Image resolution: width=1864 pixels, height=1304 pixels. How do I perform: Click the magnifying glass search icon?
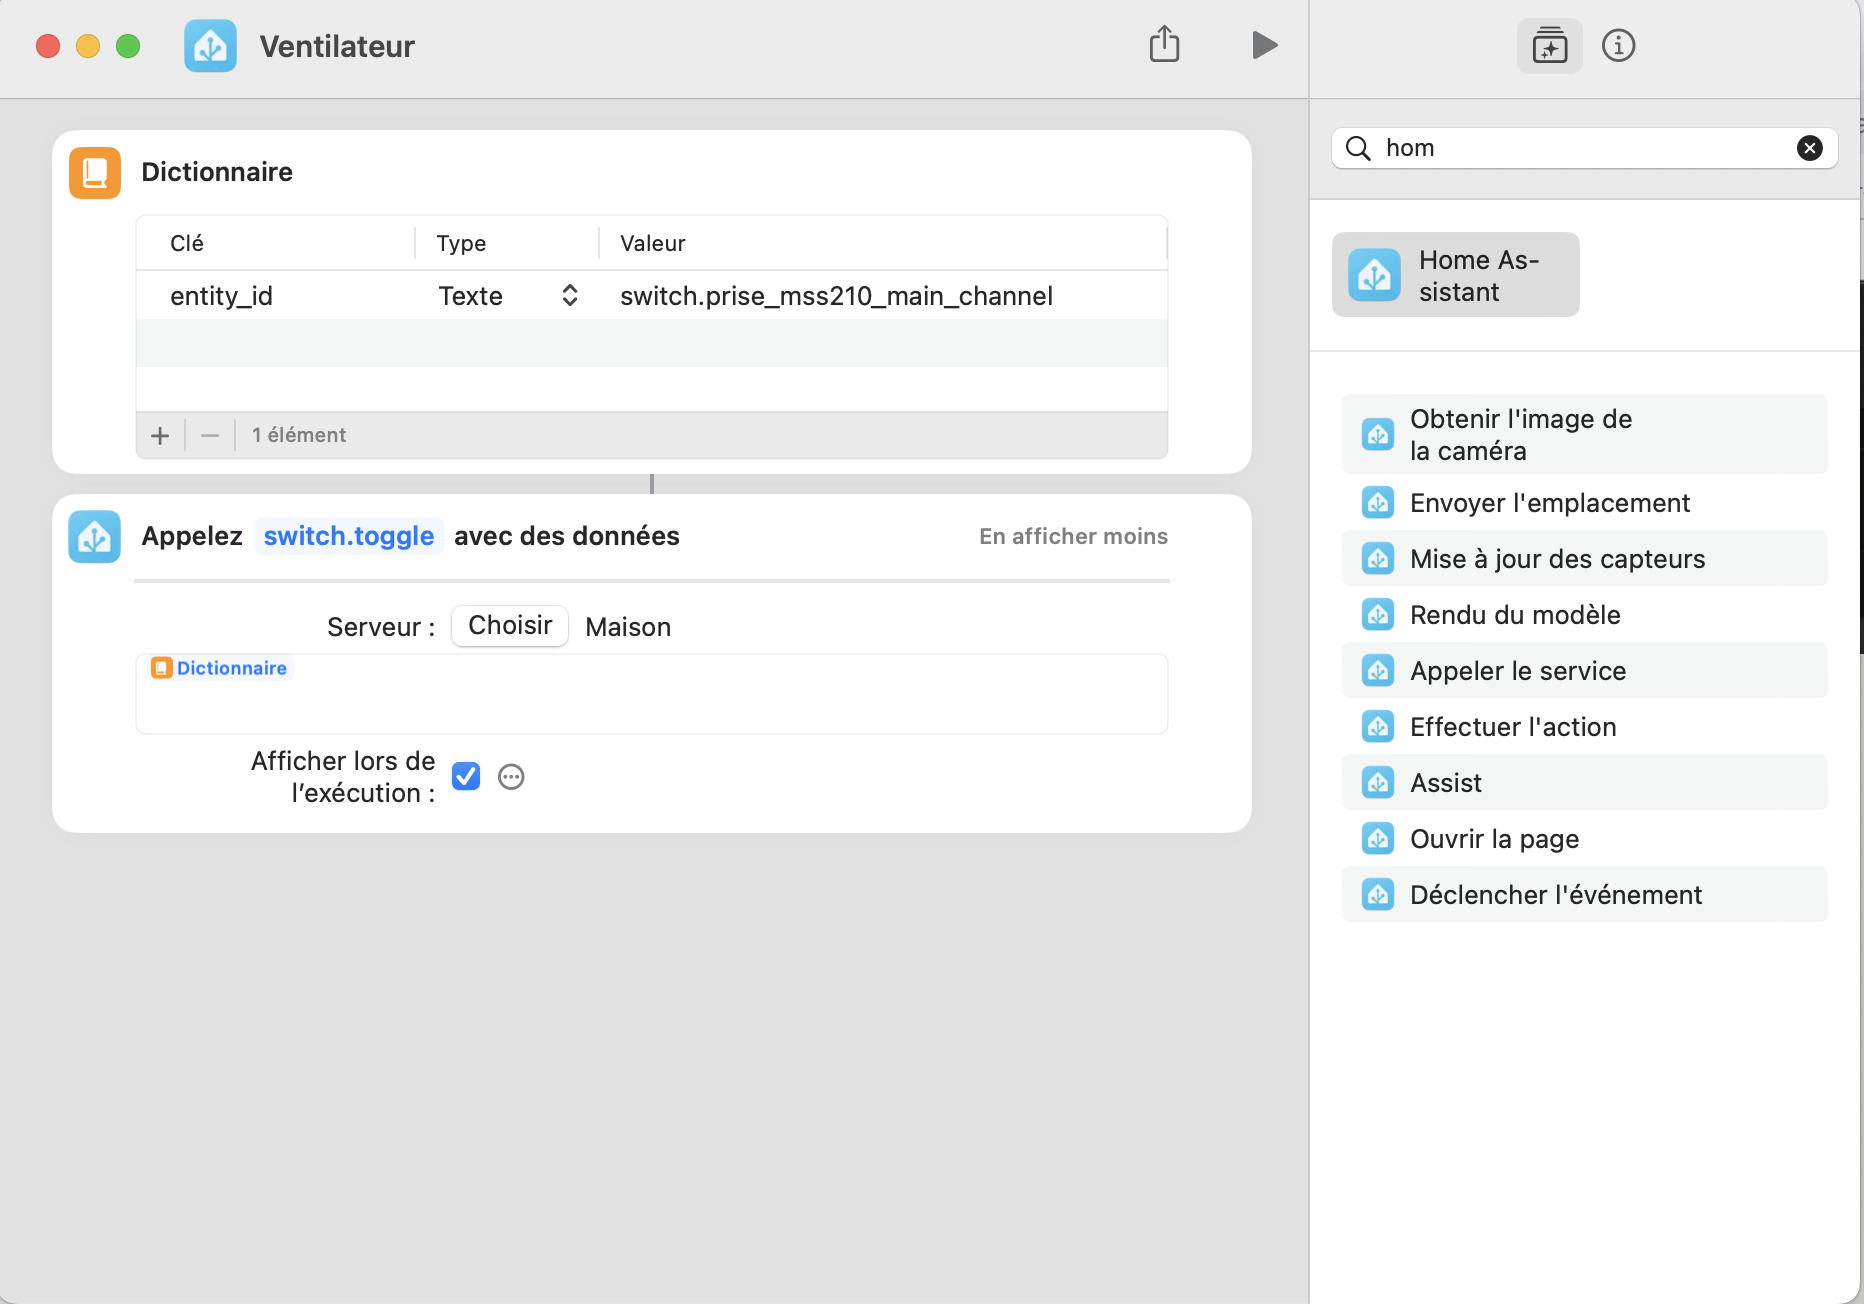pyautogui.click(x=1357, y=148)
